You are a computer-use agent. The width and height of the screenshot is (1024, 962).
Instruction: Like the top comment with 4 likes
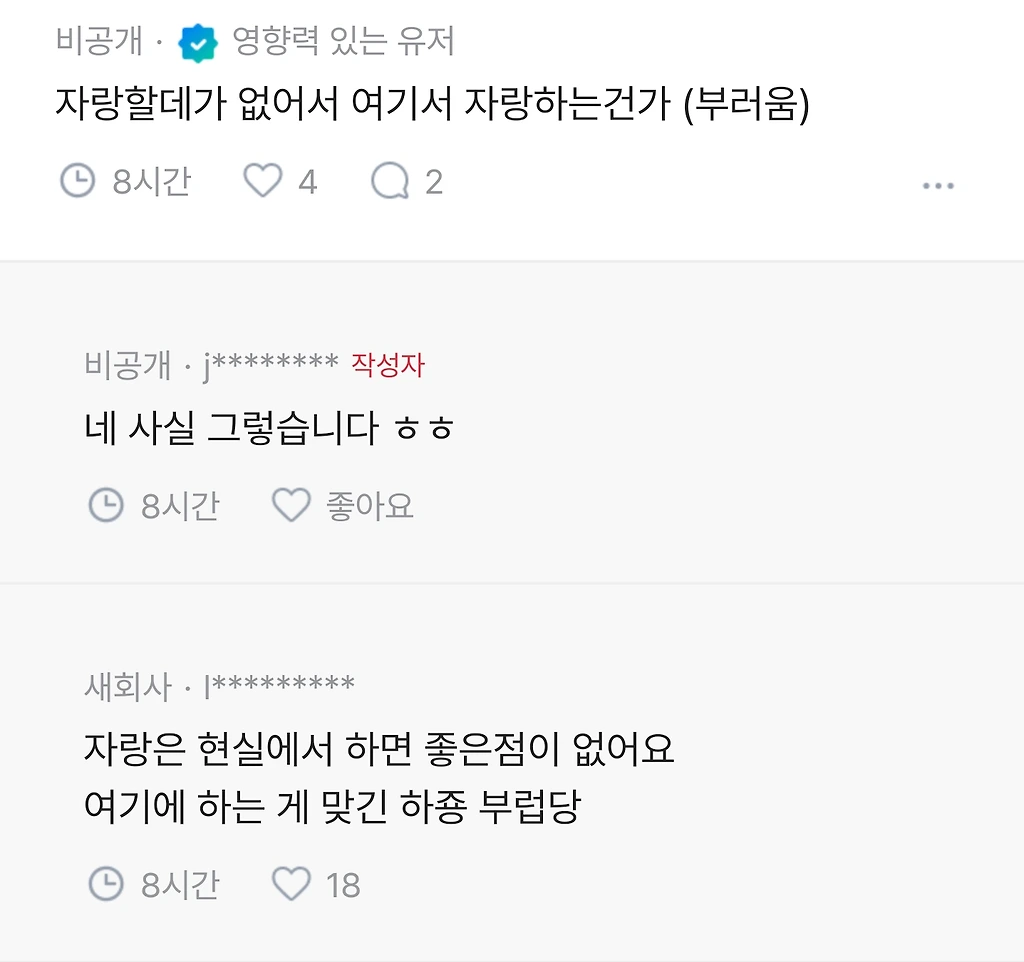263,181
